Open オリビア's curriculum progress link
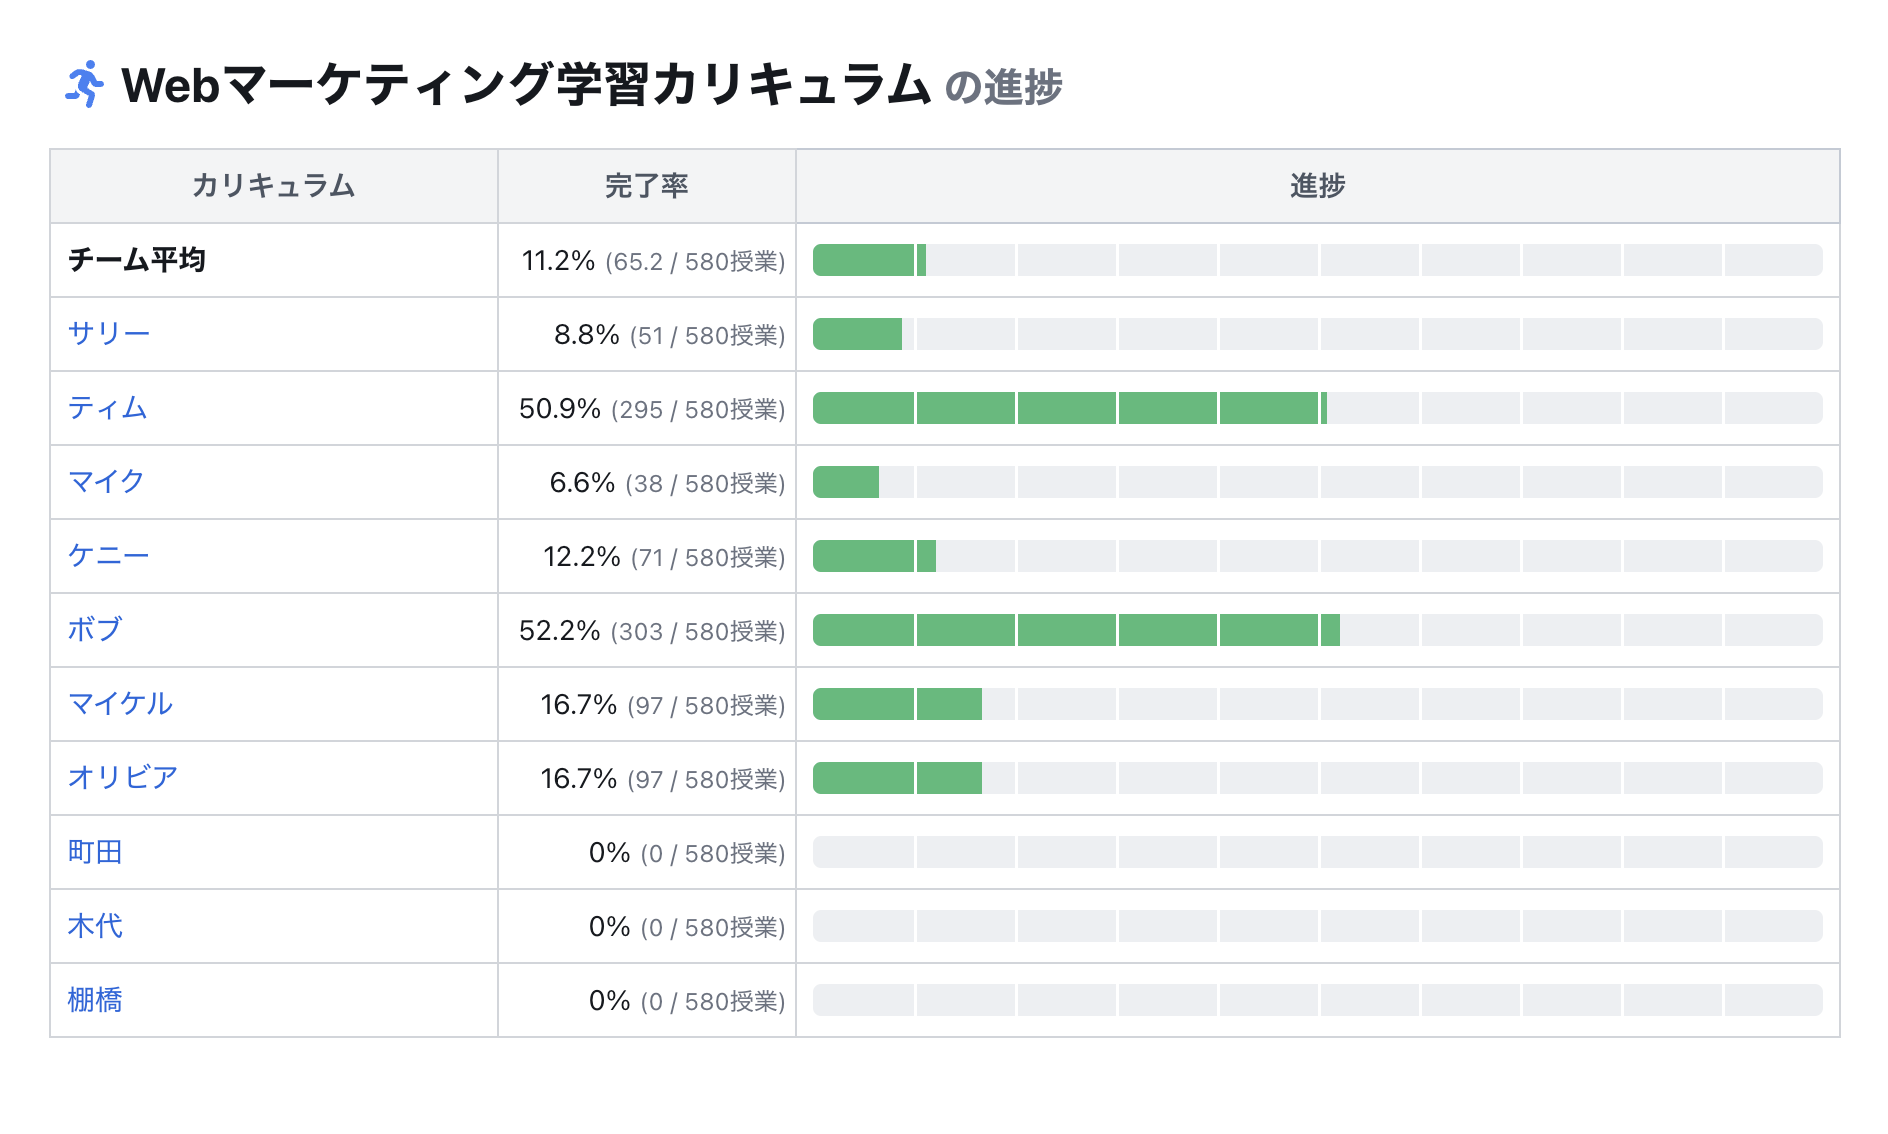Image resolution: width=1888 pixels, height=1134 pixels. [x=123, y=778]
